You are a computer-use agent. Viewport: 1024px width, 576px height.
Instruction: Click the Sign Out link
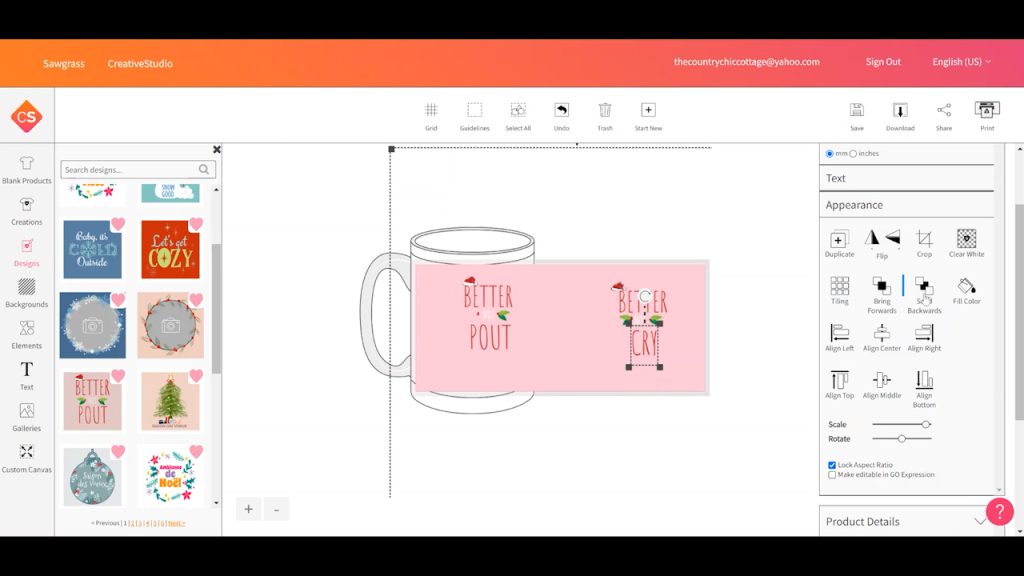[883, 62]
